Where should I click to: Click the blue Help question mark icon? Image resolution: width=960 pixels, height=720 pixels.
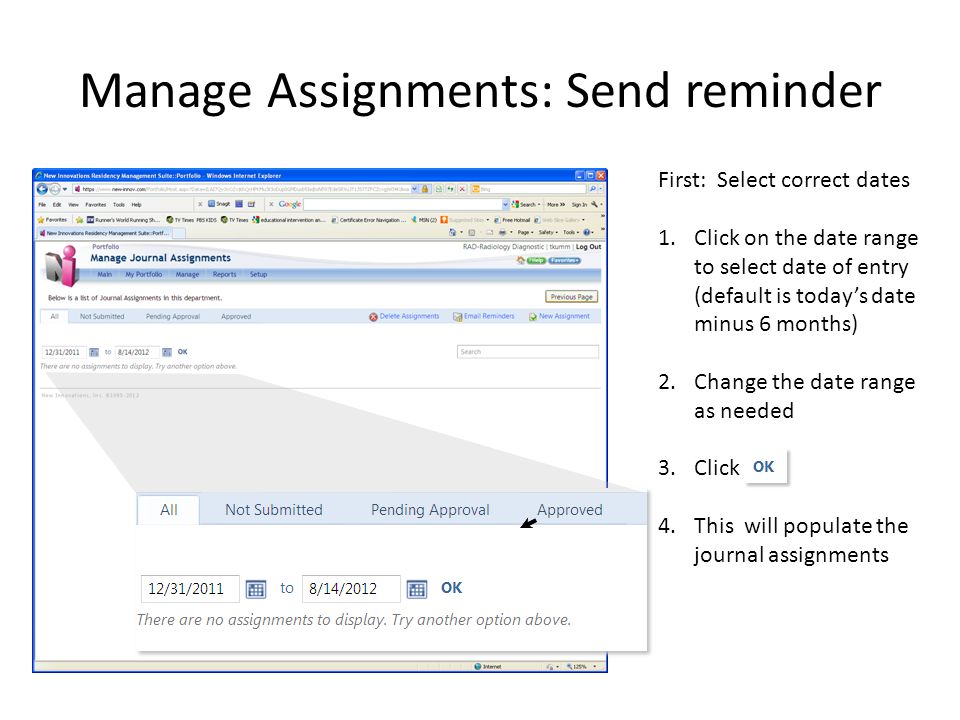tap(587, 233)
